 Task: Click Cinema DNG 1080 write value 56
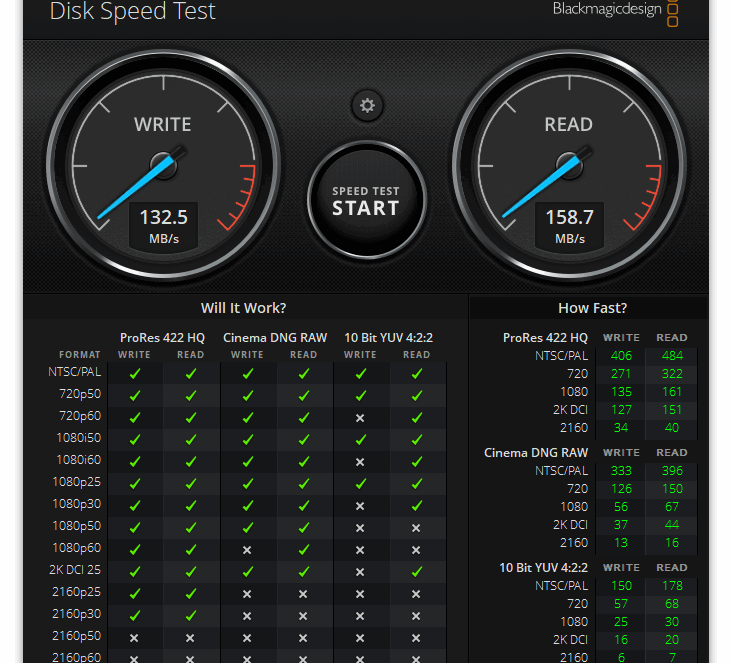[621, 507]
